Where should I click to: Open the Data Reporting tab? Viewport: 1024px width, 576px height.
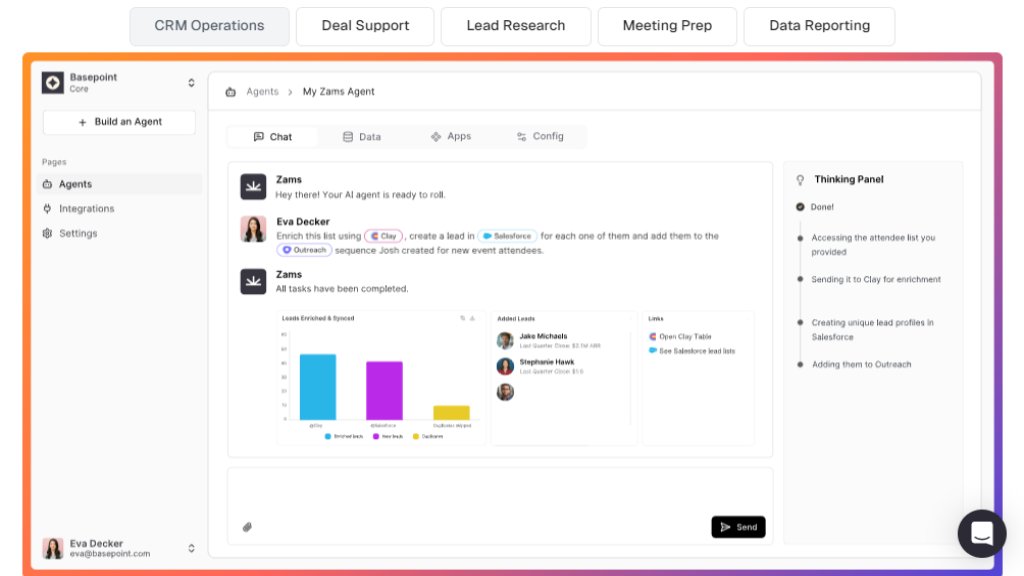[x=819, y=26]
